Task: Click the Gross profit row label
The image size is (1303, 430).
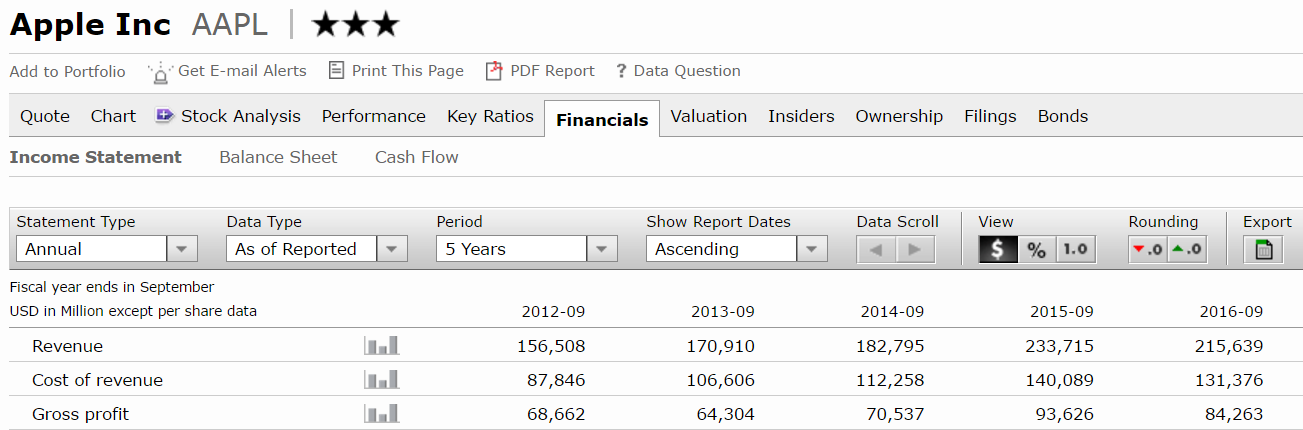Action: [x=80, y=414]
